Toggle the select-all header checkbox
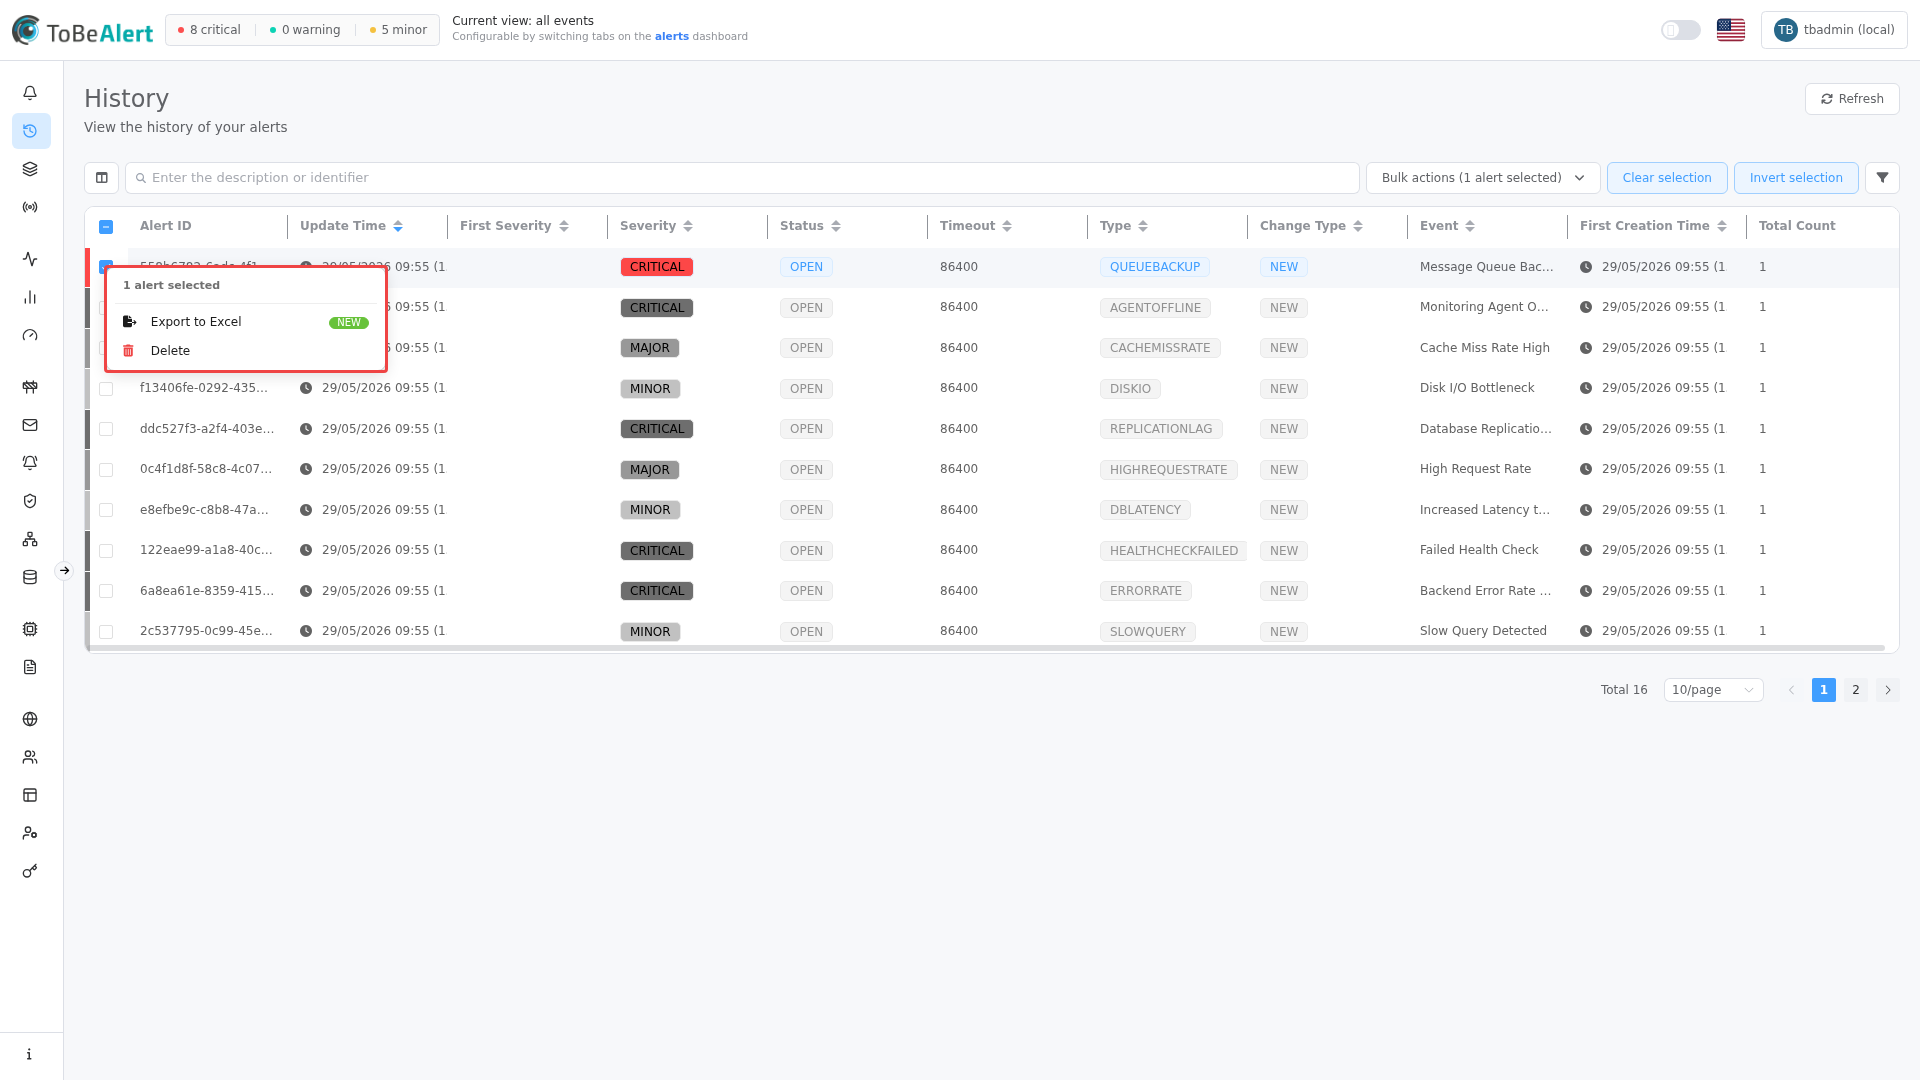 tap(106, 227)
